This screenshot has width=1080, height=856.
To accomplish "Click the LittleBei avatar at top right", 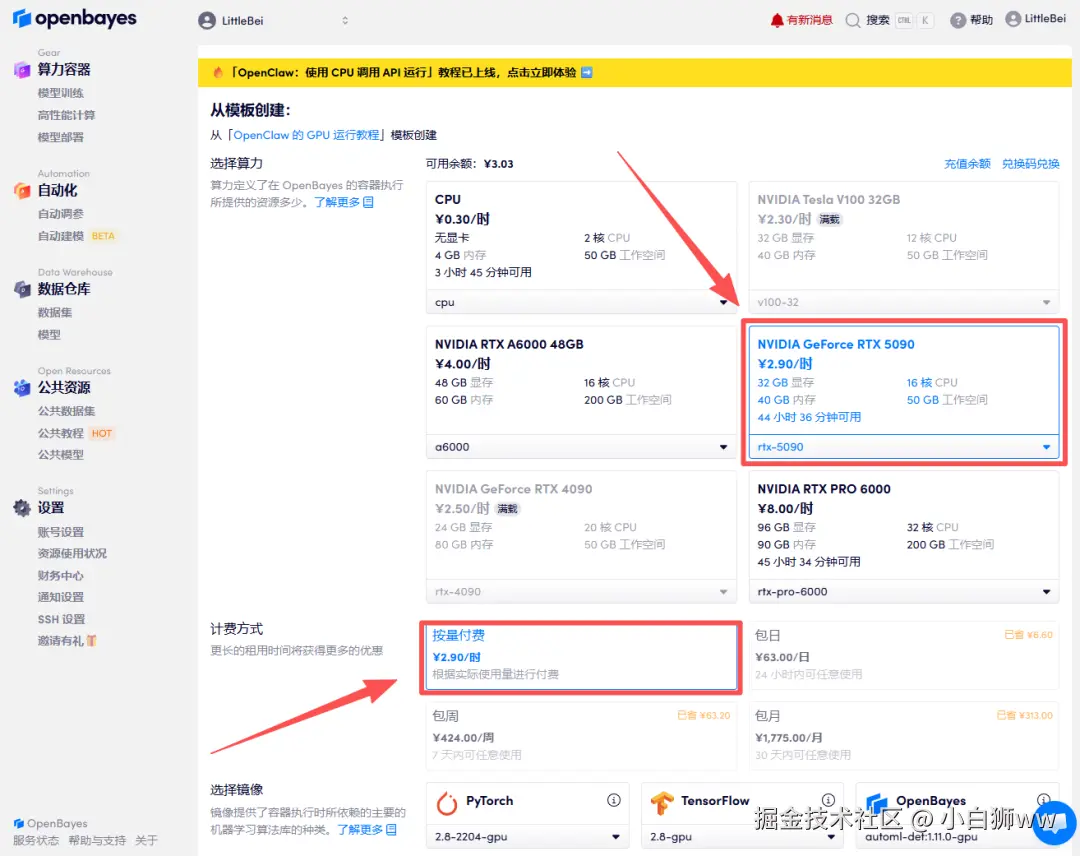I will pos(1013,19).
